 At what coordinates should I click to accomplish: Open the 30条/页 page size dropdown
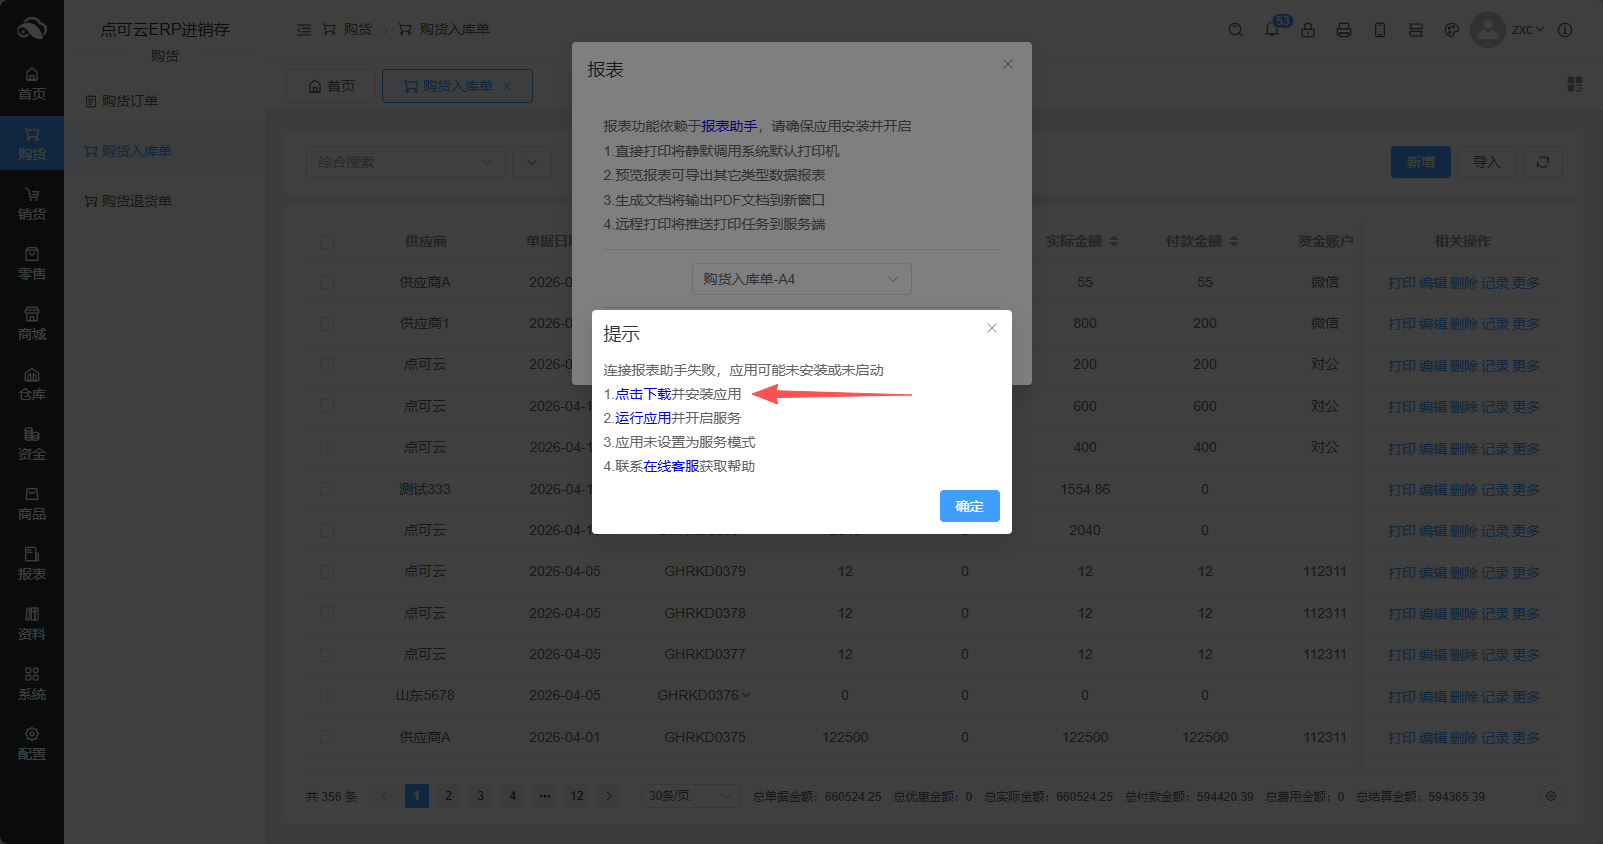pyautogui.click(x=690, y=796)
